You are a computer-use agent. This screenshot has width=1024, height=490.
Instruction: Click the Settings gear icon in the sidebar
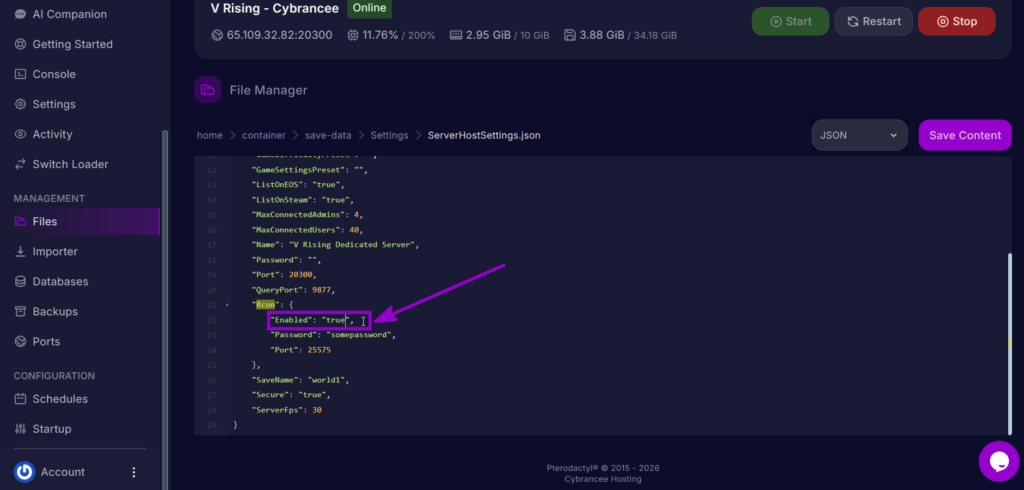pos(20,104)
